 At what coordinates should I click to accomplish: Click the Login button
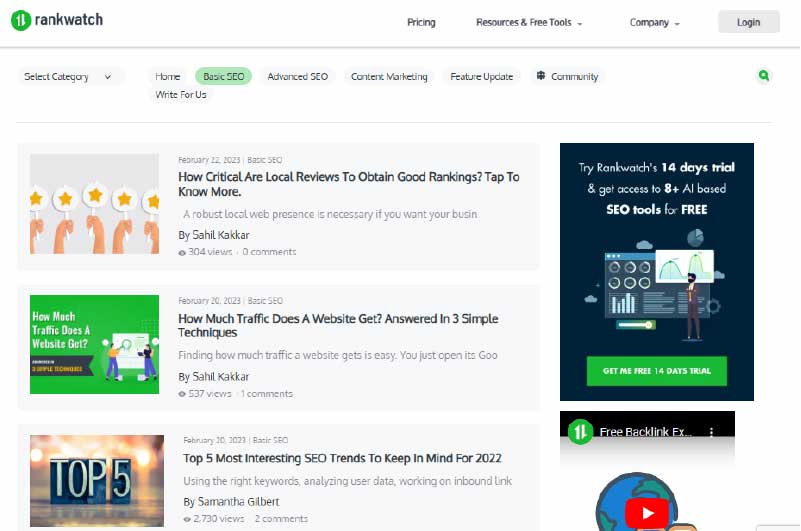click(x=748, y=22)
